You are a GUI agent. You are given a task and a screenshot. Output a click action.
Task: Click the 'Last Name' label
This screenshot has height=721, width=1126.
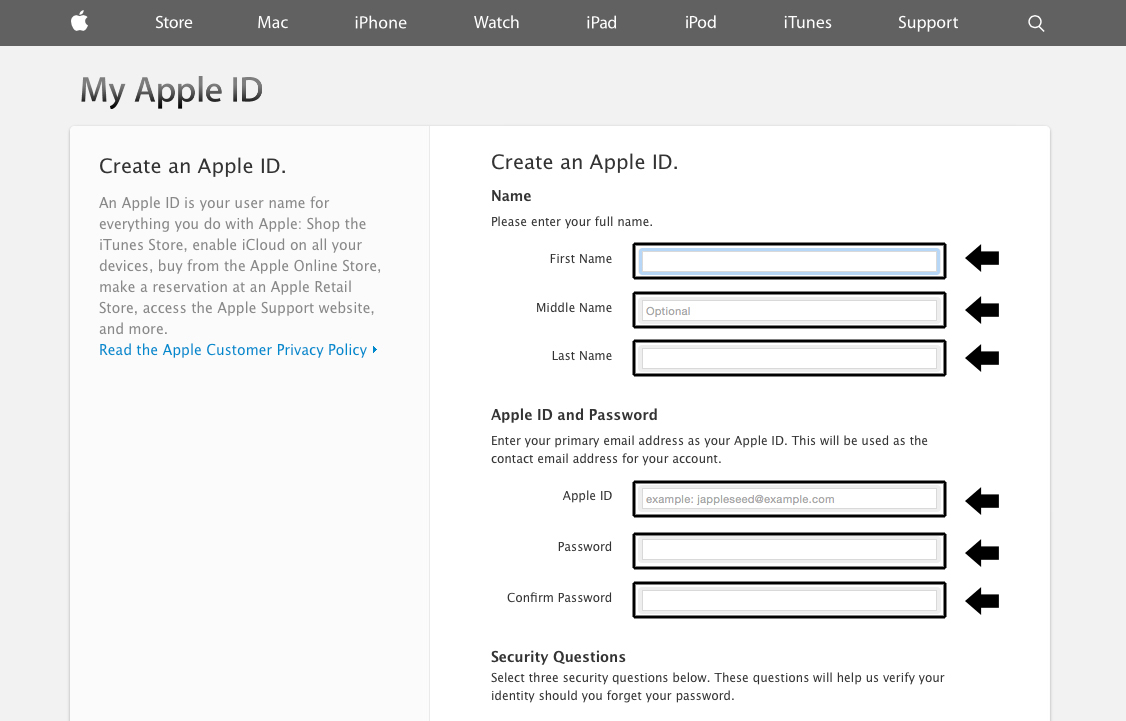[x=582, y=355]
